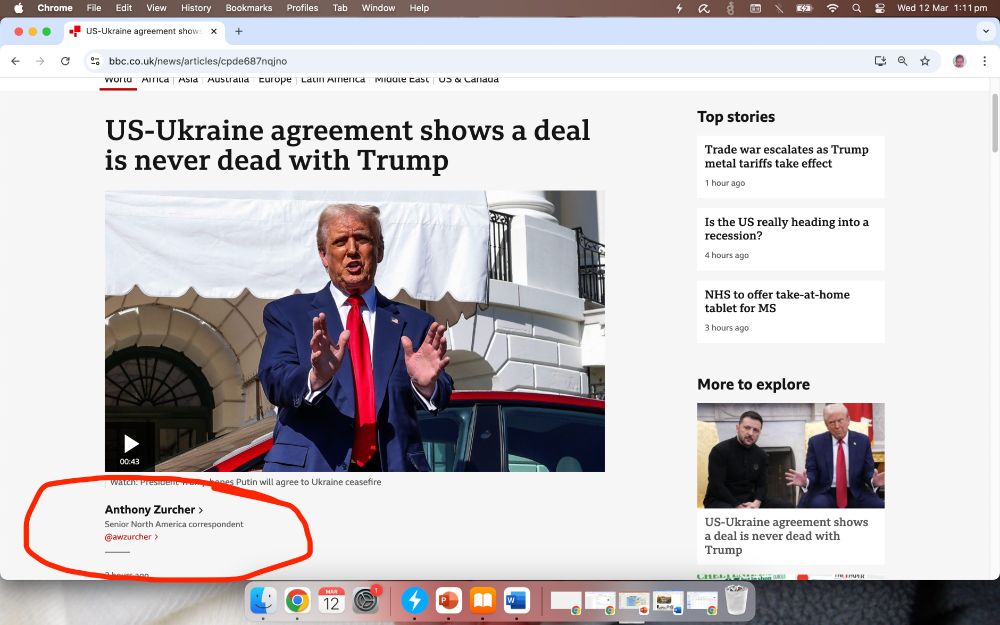
Task: Open PowerPoint from the Dock
Action: (449, 601)
